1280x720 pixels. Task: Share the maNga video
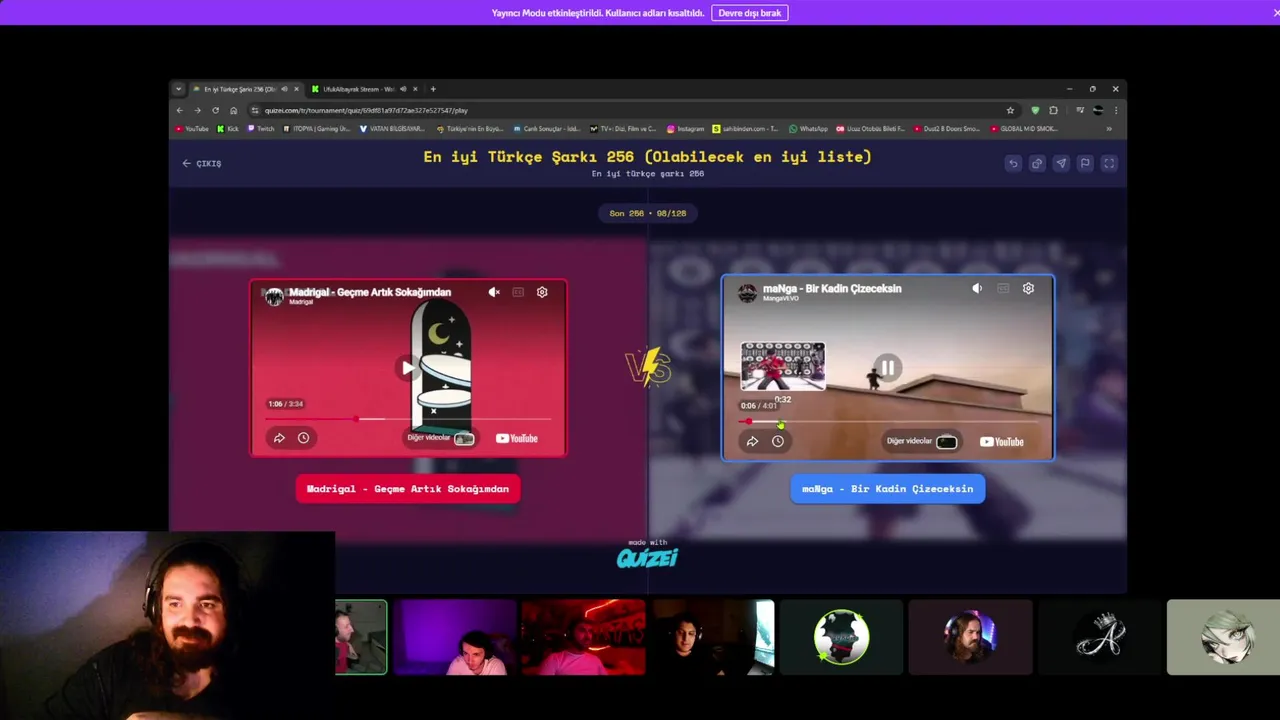[x=752, y=441]
